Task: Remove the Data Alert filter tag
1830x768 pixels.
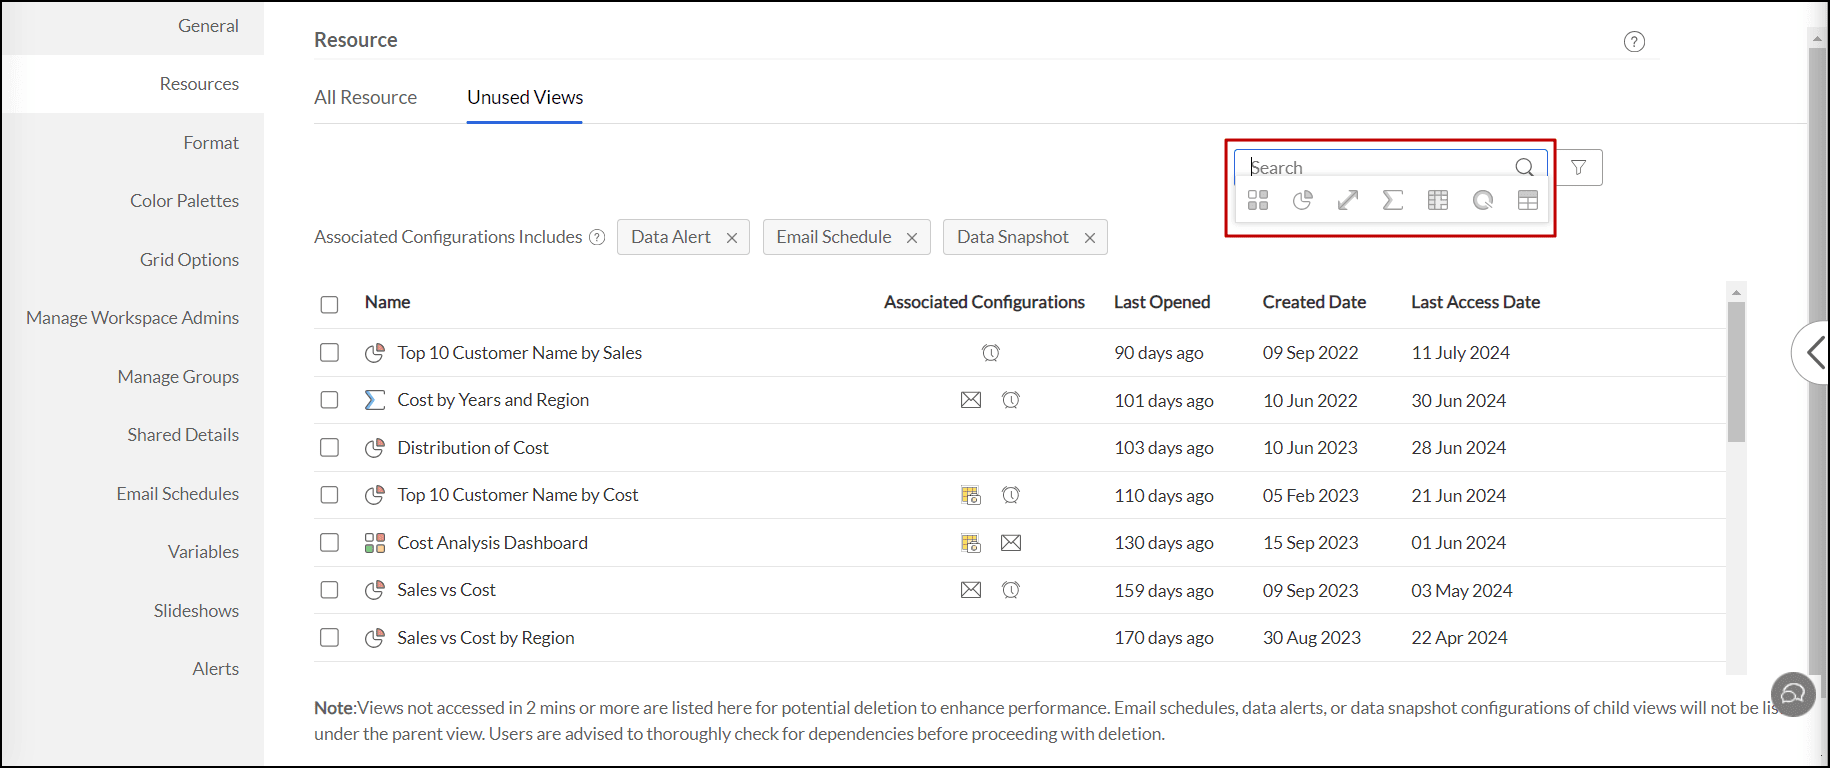Action: (x=732, y=238)
